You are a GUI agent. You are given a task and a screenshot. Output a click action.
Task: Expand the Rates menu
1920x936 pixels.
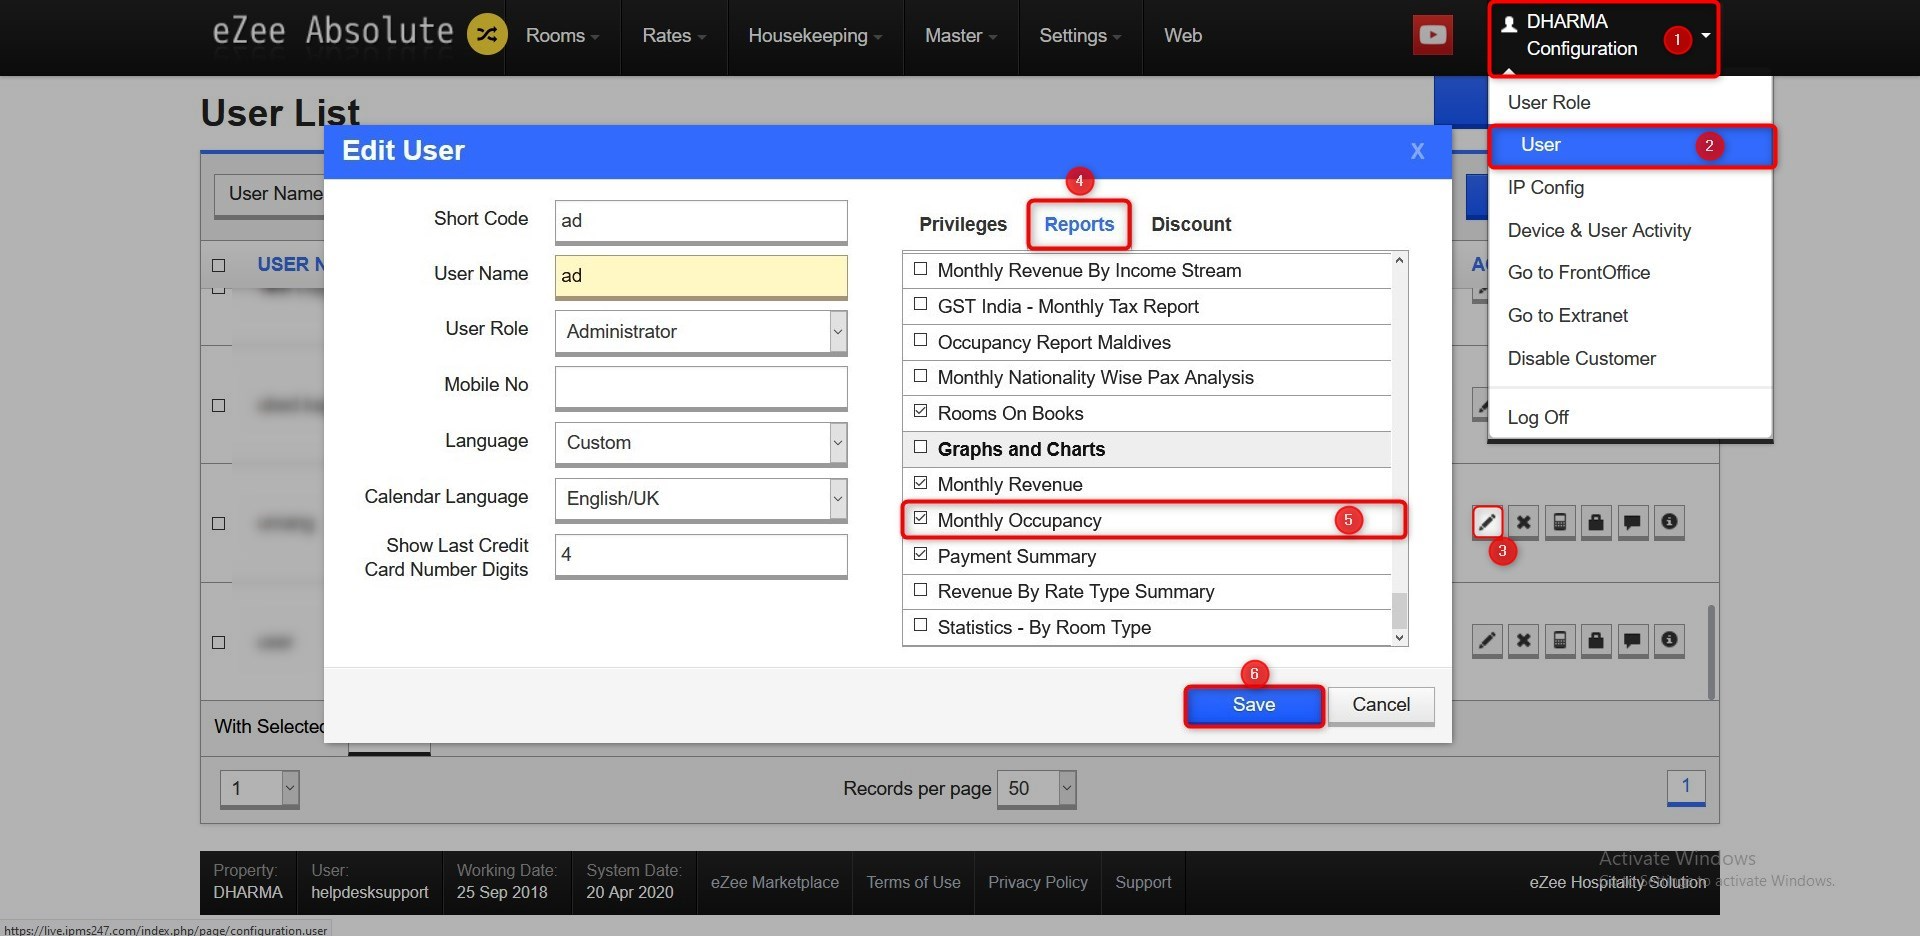pyautogui.click(x=674, y=36)
